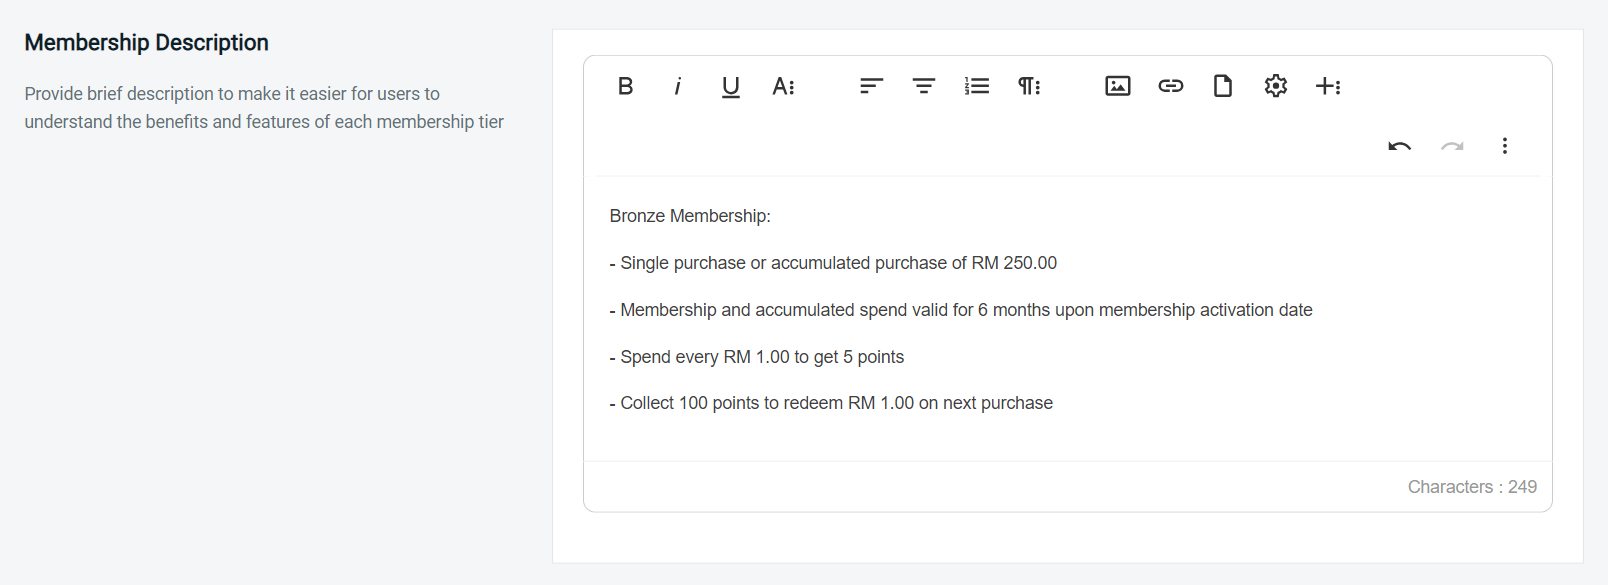Open the three-dot overflow menu

point(1505,146)
